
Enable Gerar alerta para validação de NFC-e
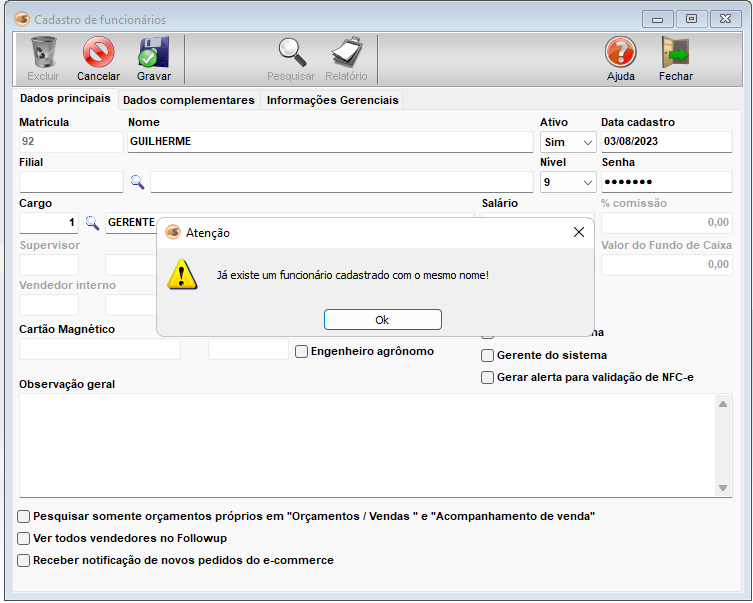point(488,377)
